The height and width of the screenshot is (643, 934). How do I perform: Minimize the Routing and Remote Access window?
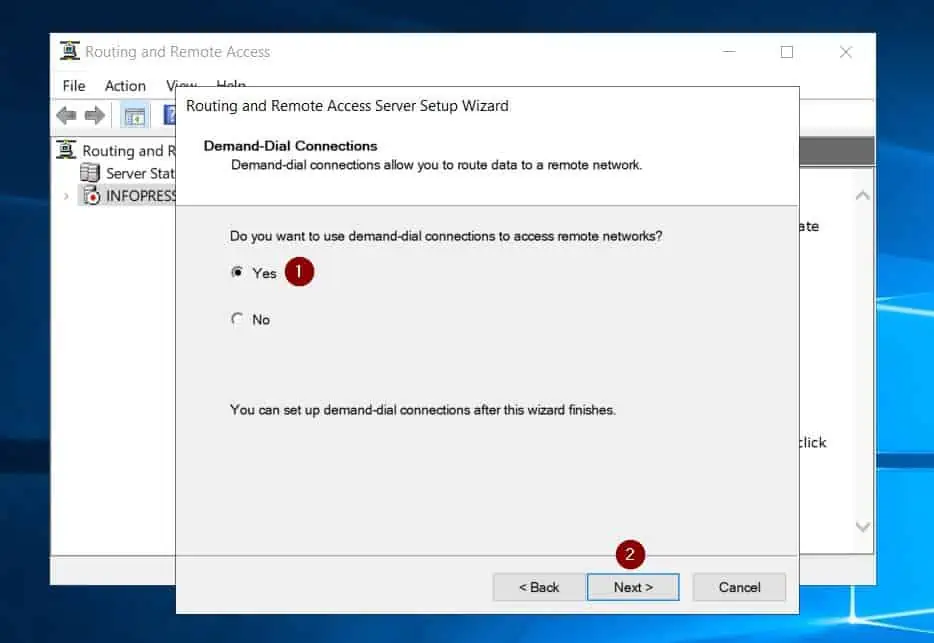tap(729, 52)
